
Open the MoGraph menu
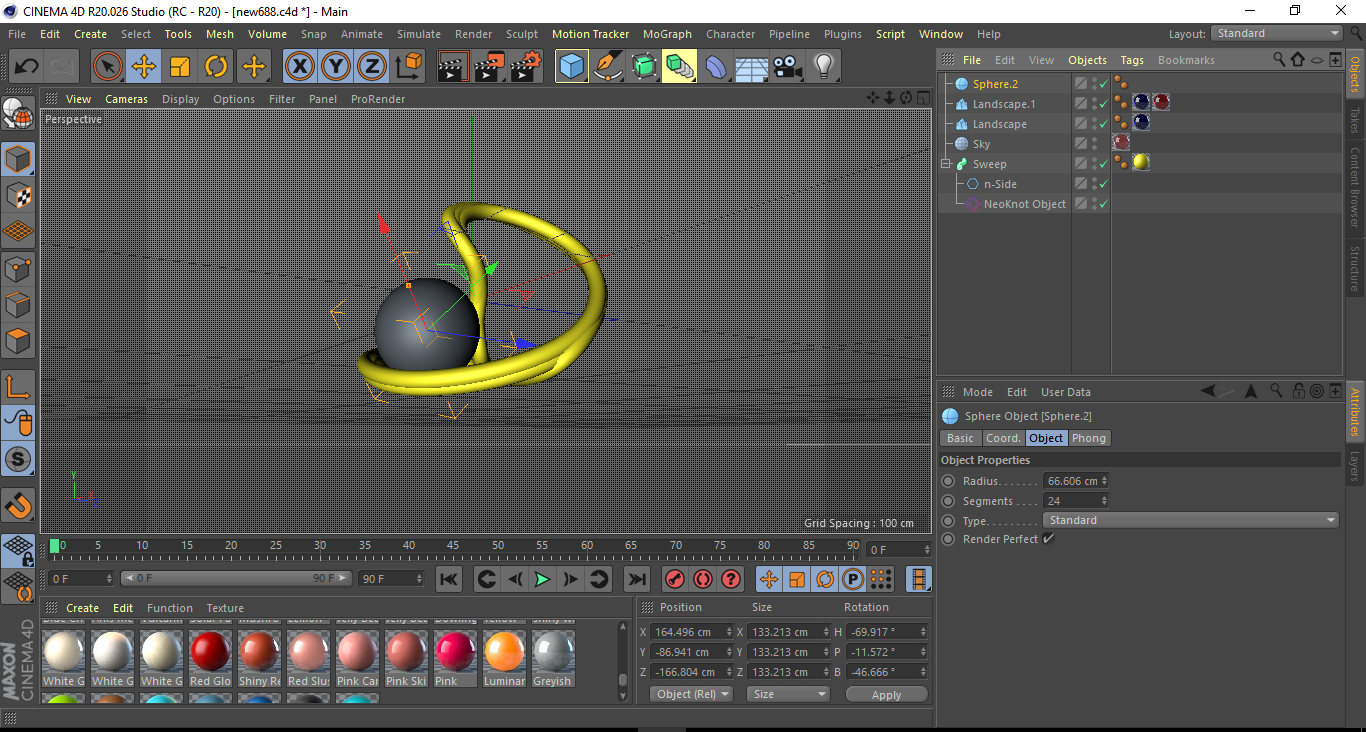click(x=667, y=34)
